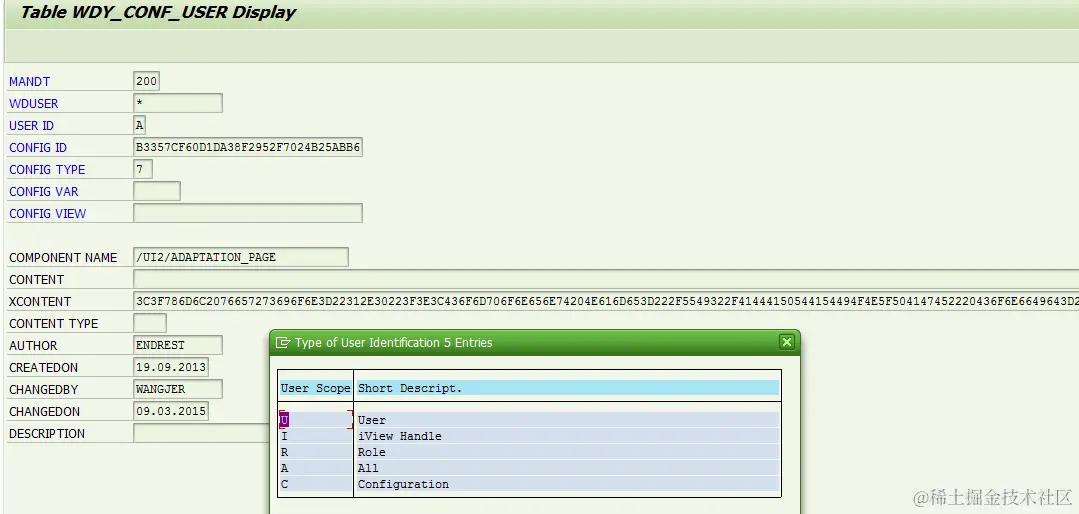The height and width of the screenshot is (514, 1079).
Task: Click the CONTENT label
Action: tap(36, 279)
